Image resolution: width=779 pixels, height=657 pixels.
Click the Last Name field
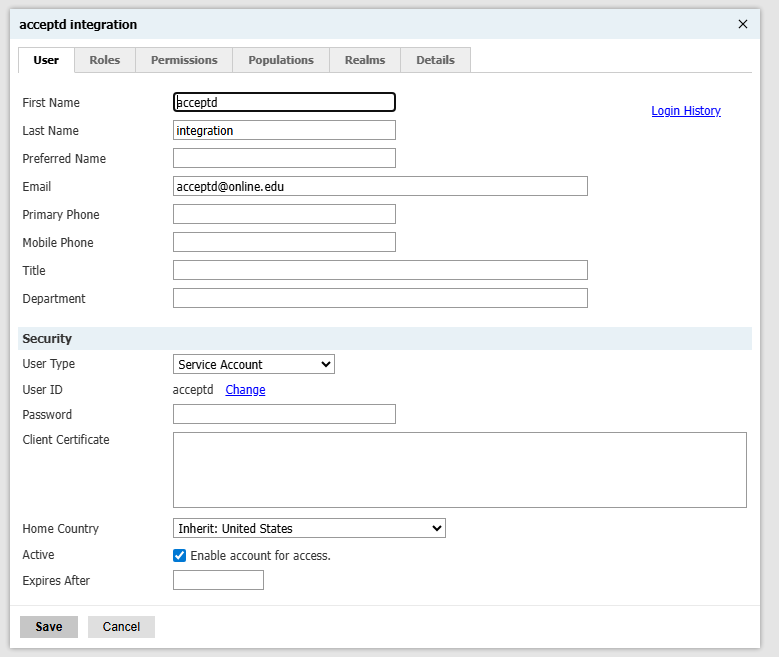tap(284, 130)
